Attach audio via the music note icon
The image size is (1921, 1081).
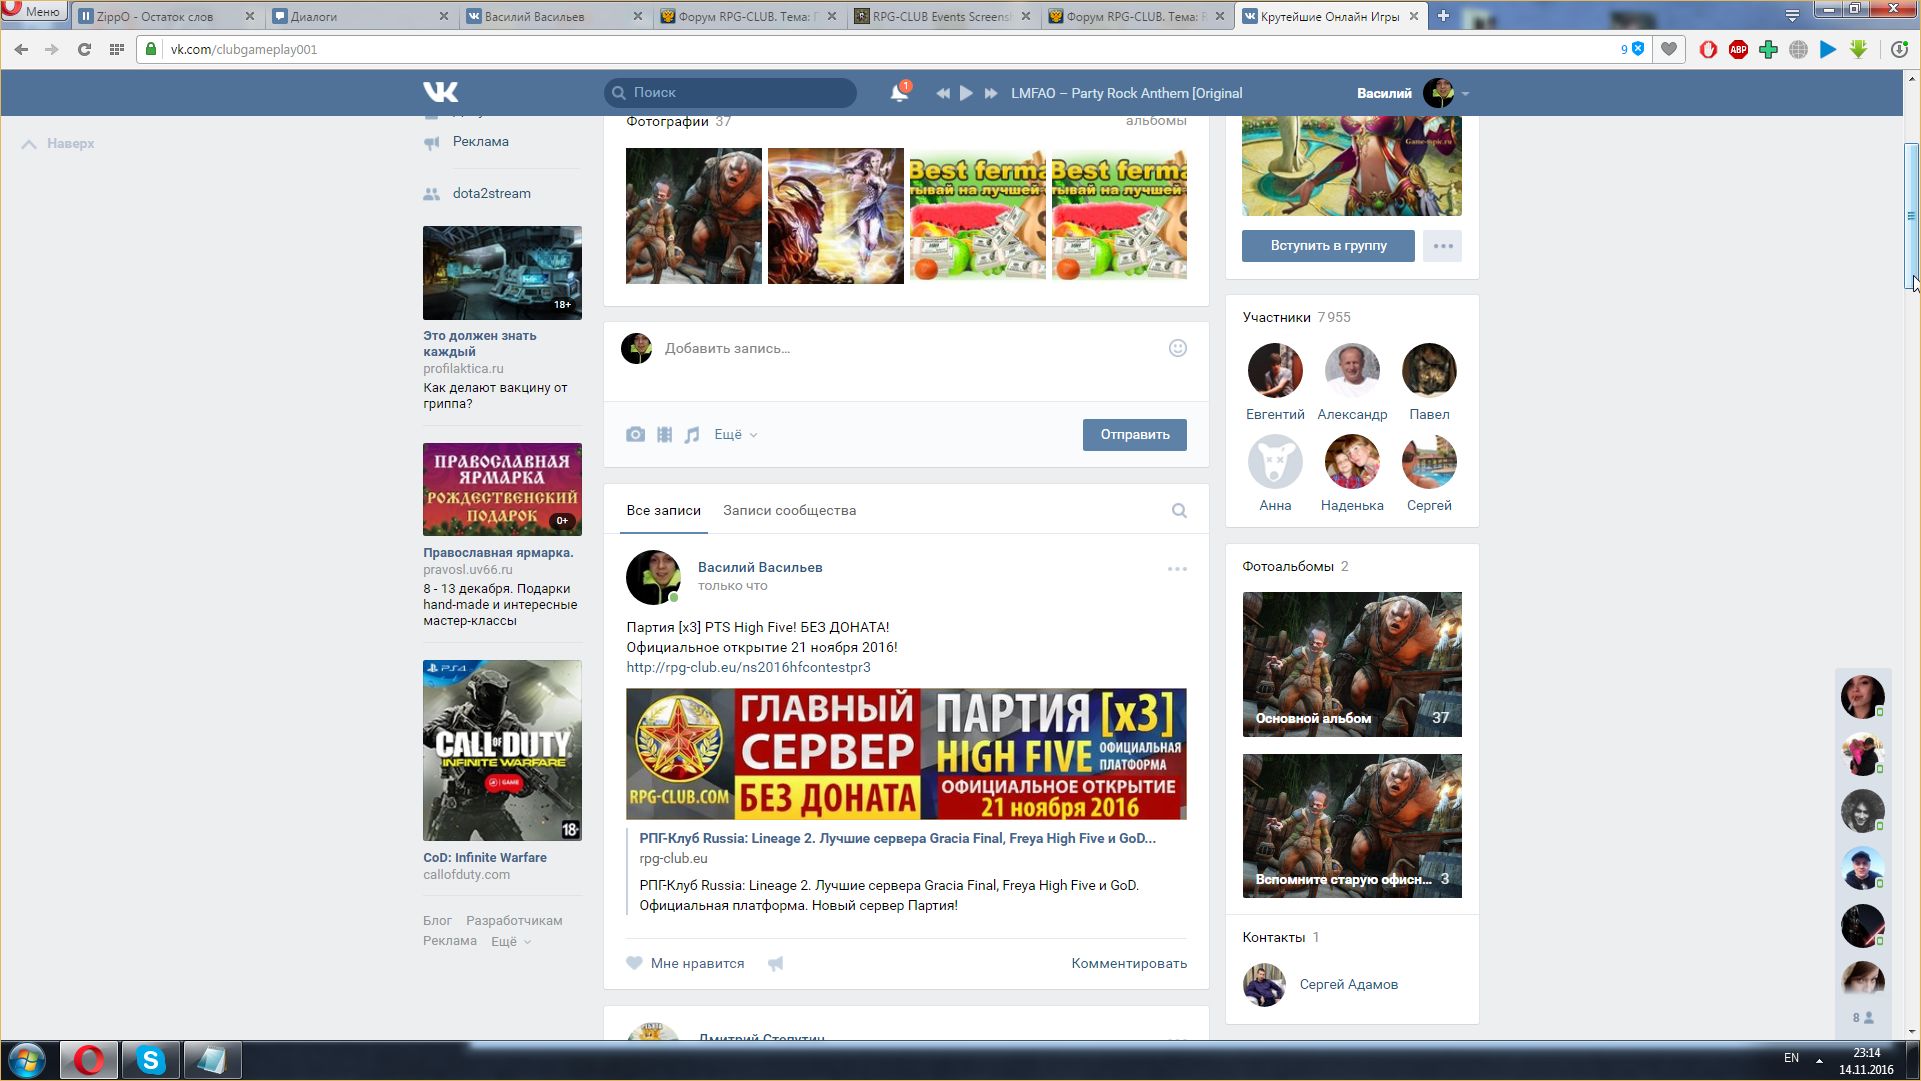pos(692,434)
